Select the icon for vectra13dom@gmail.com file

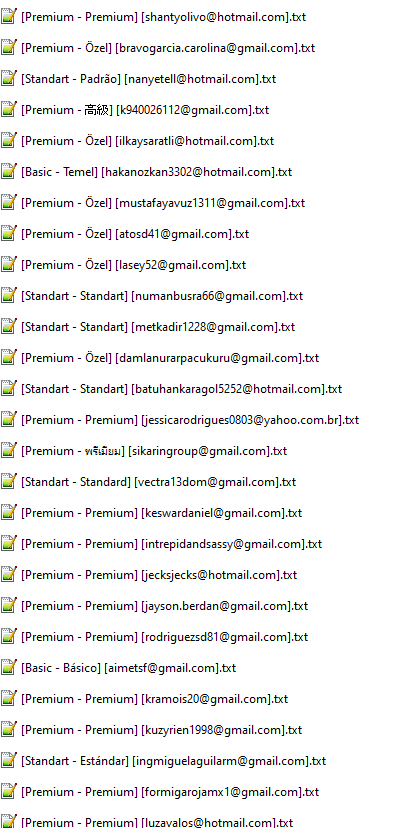tap(8, 482)
